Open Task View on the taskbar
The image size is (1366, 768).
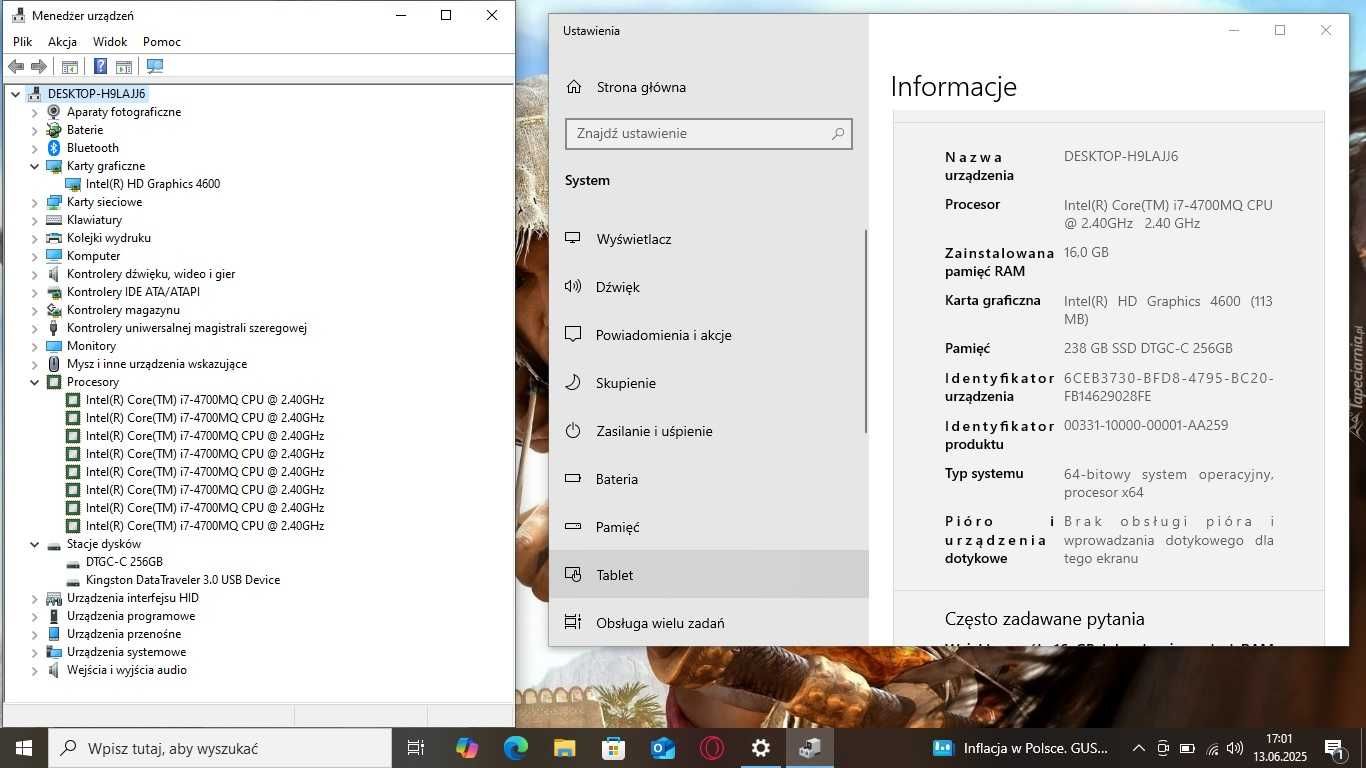[416, 748]
